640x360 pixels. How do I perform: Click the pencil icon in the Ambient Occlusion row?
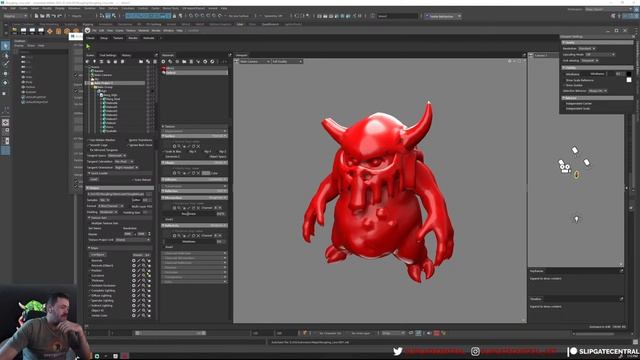[139, 285]
